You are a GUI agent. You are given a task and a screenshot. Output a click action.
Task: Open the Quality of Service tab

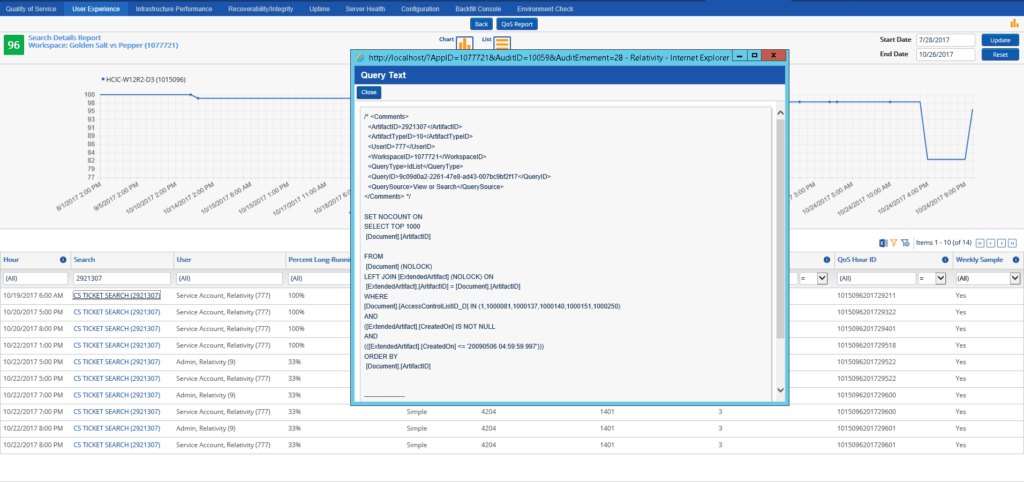pos(31,9)
